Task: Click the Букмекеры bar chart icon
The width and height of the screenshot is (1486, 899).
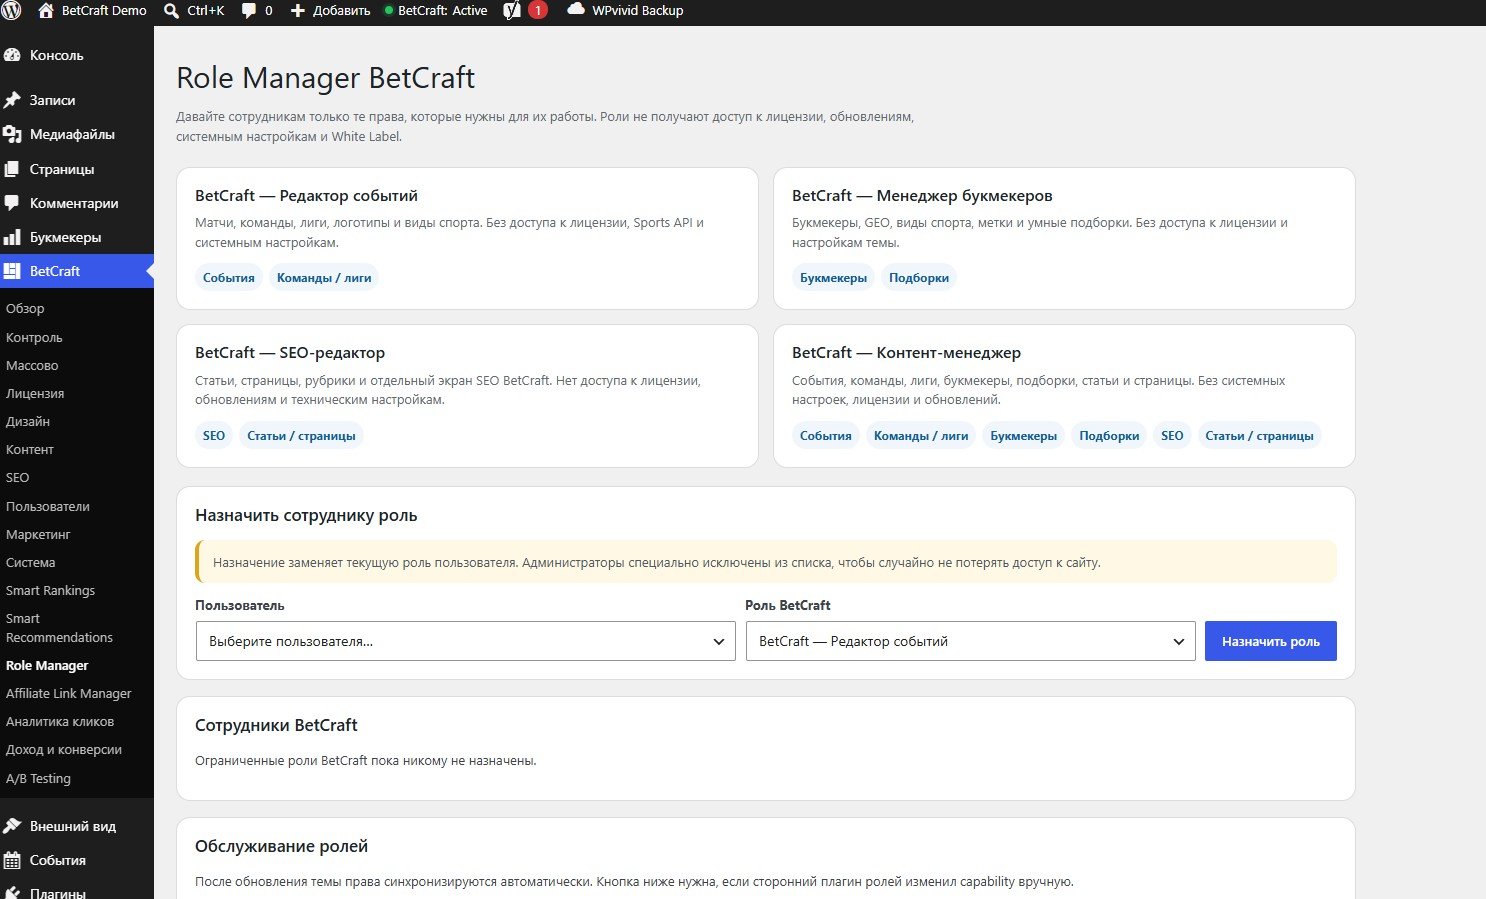Action: 12,237
